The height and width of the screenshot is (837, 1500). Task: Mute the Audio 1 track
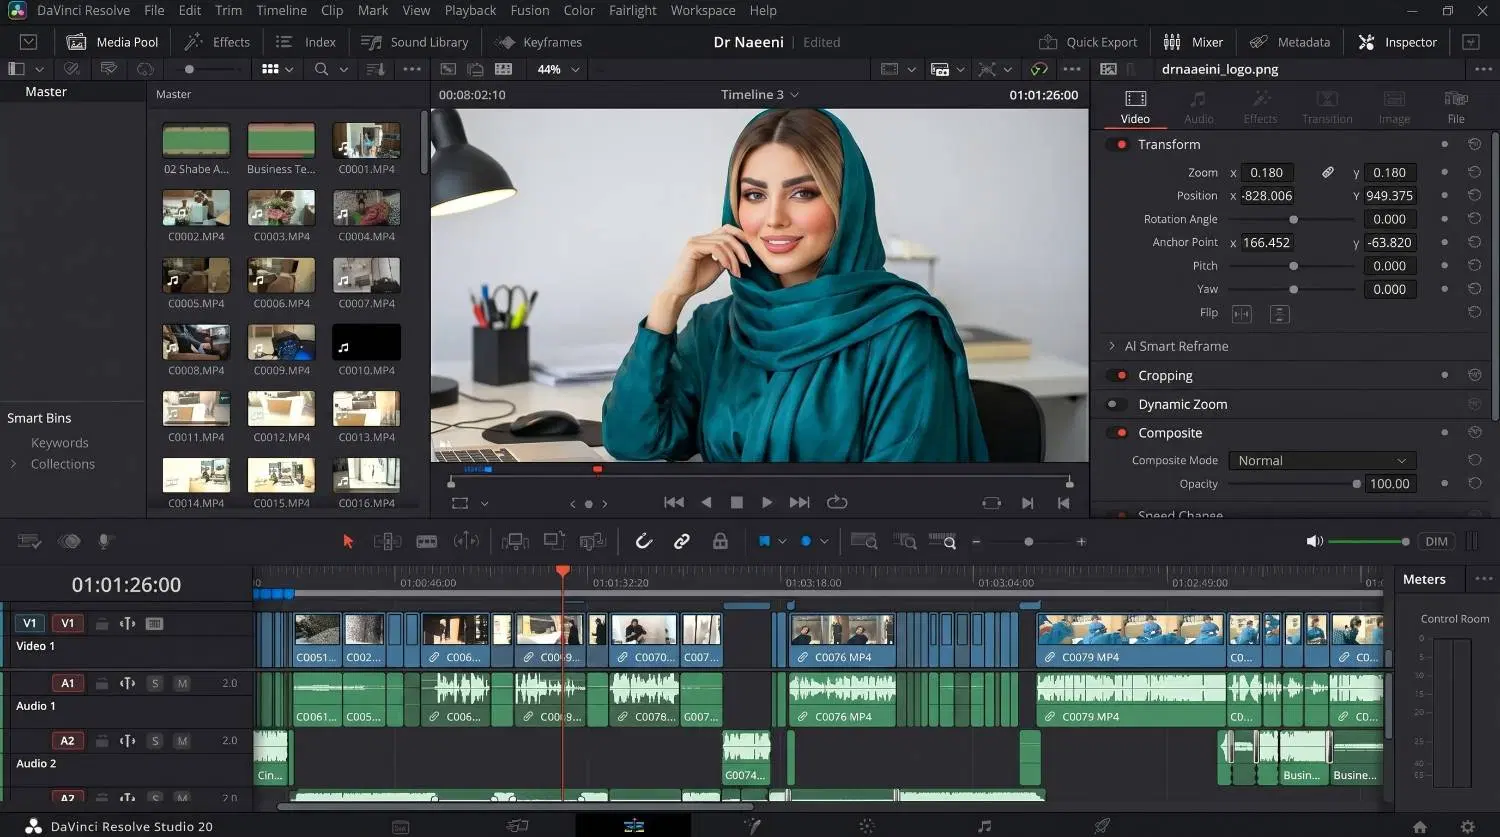[x=182, y=683]
